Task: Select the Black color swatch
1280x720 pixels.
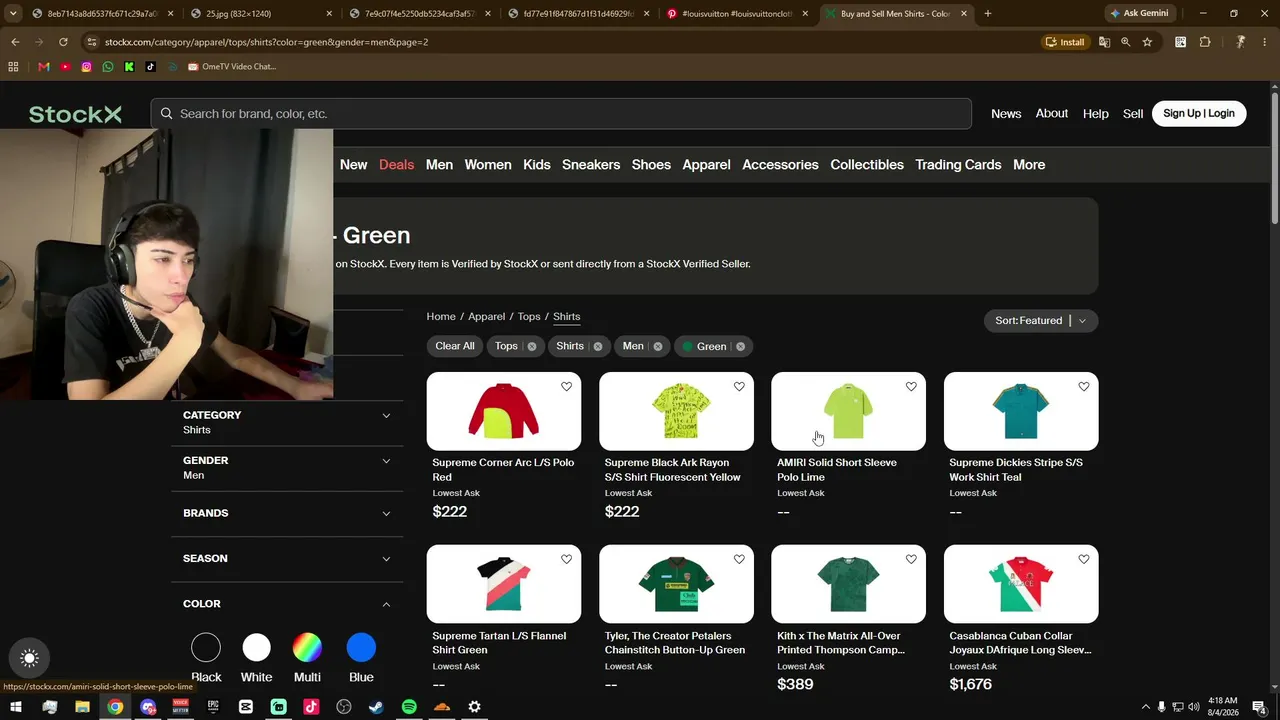Action: [x=206, y=648]
